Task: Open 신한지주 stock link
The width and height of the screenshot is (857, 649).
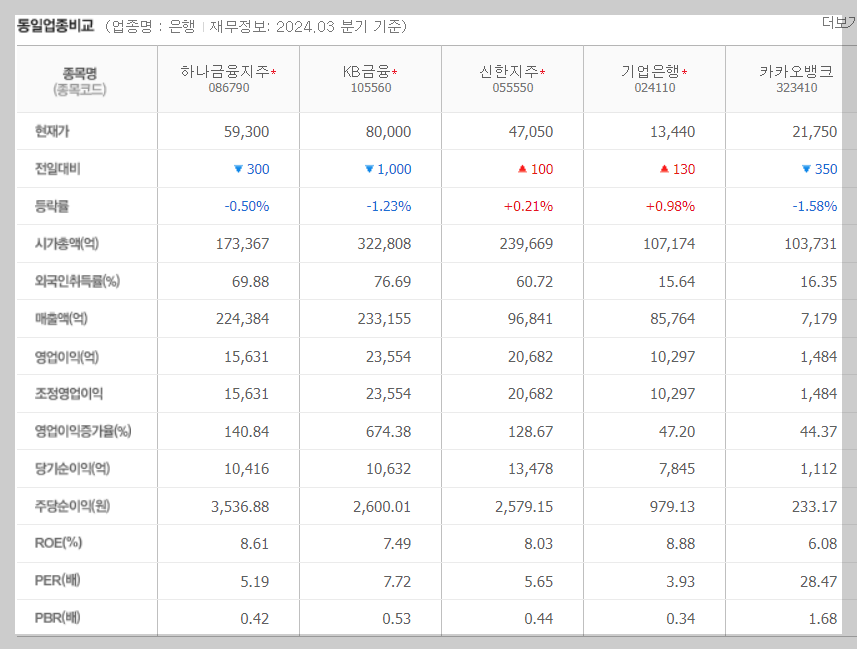Action: point(509,72)
